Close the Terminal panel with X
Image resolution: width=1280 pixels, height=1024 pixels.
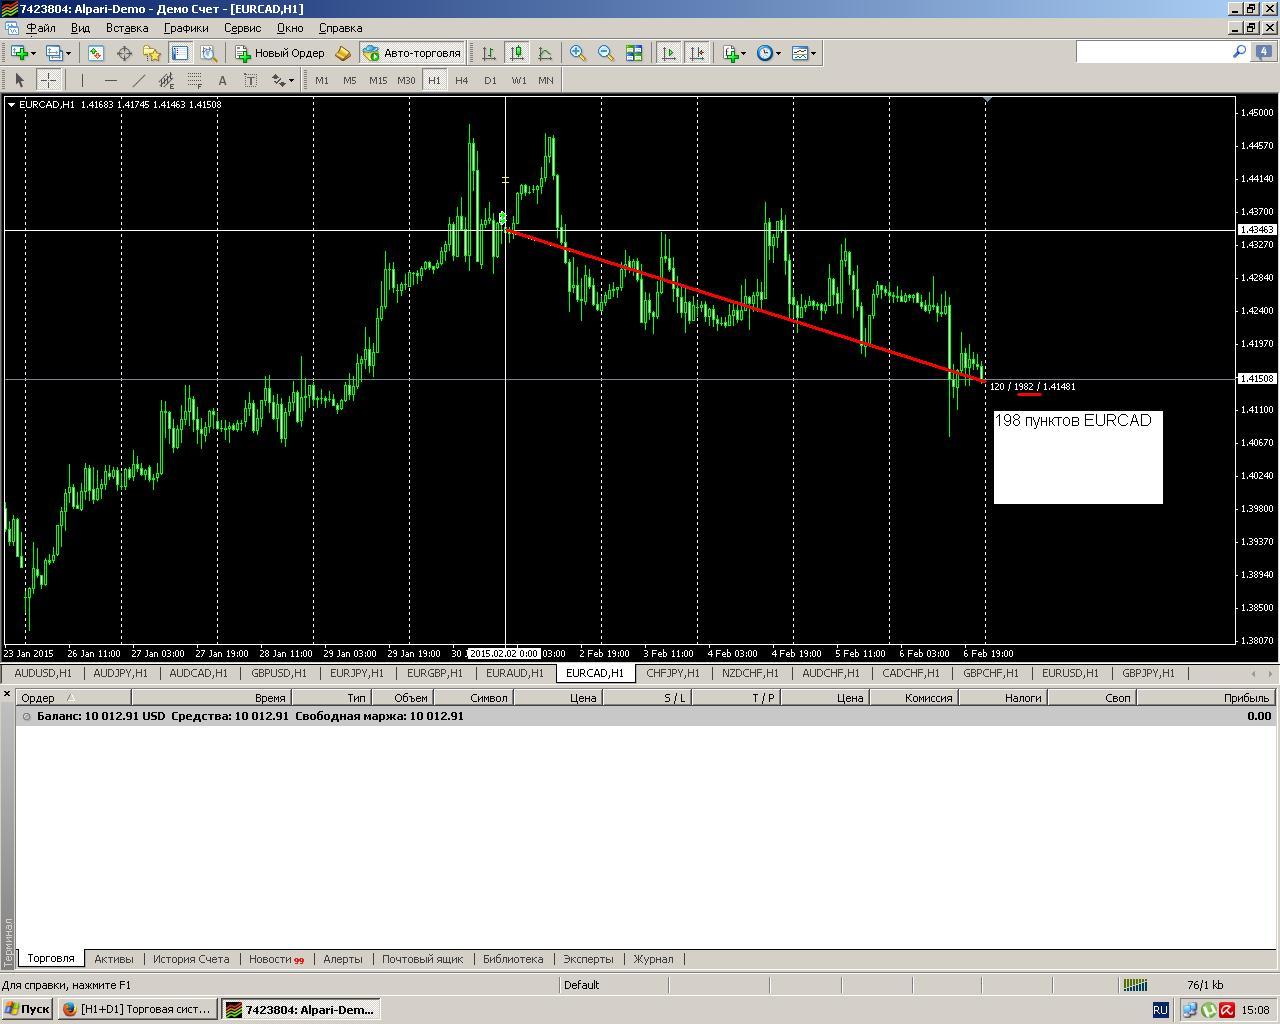click(7, 693)
